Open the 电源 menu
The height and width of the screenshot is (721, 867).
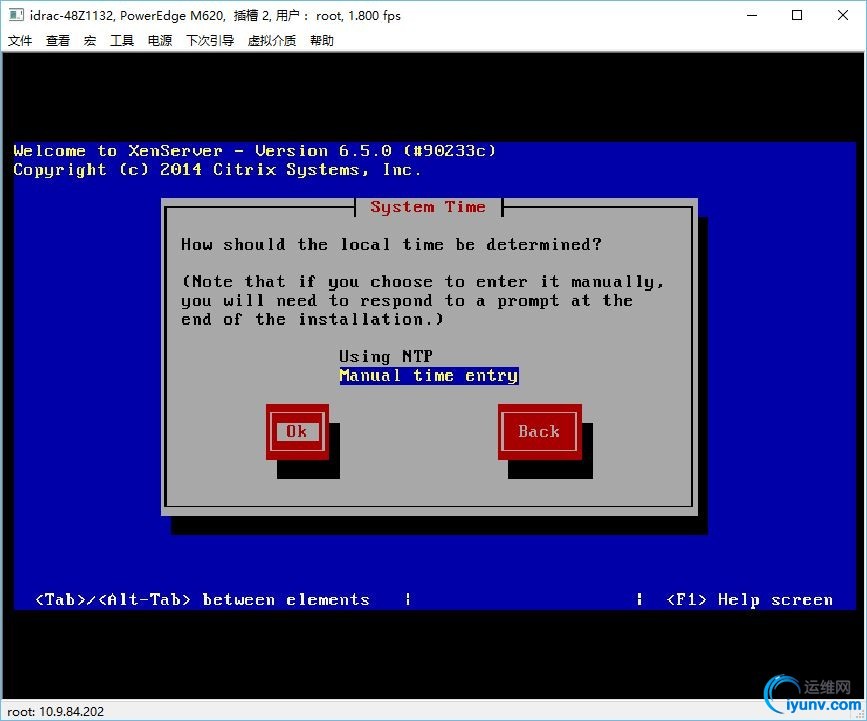[x=160, y=40]
